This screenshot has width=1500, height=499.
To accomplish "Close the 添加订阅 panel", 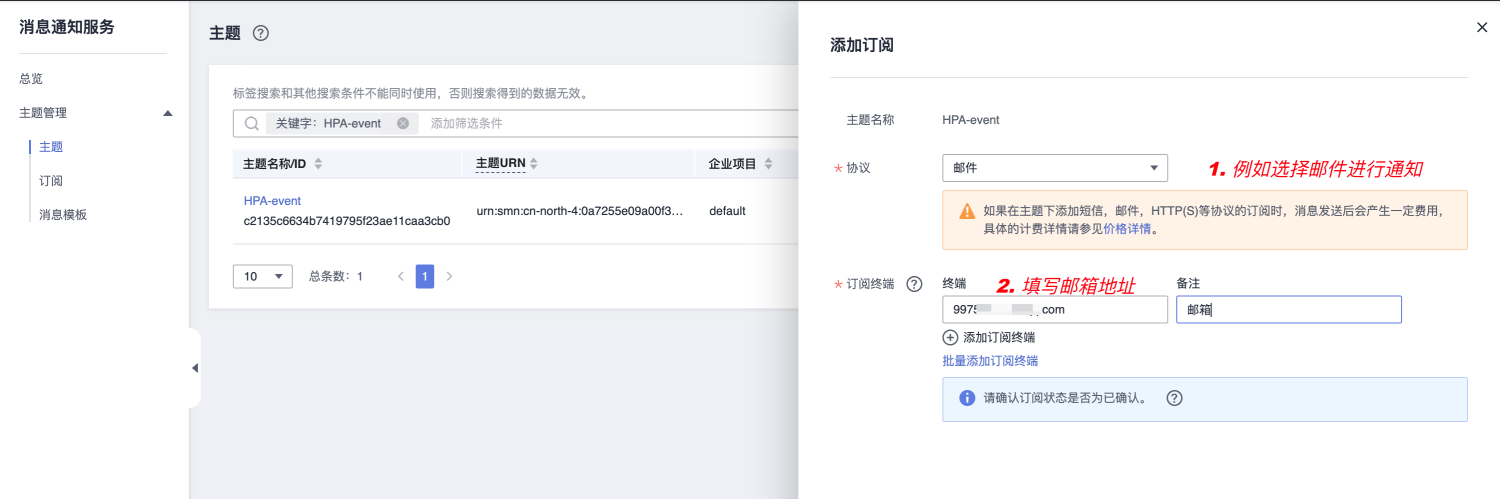I will click(x=1482, y=28).
